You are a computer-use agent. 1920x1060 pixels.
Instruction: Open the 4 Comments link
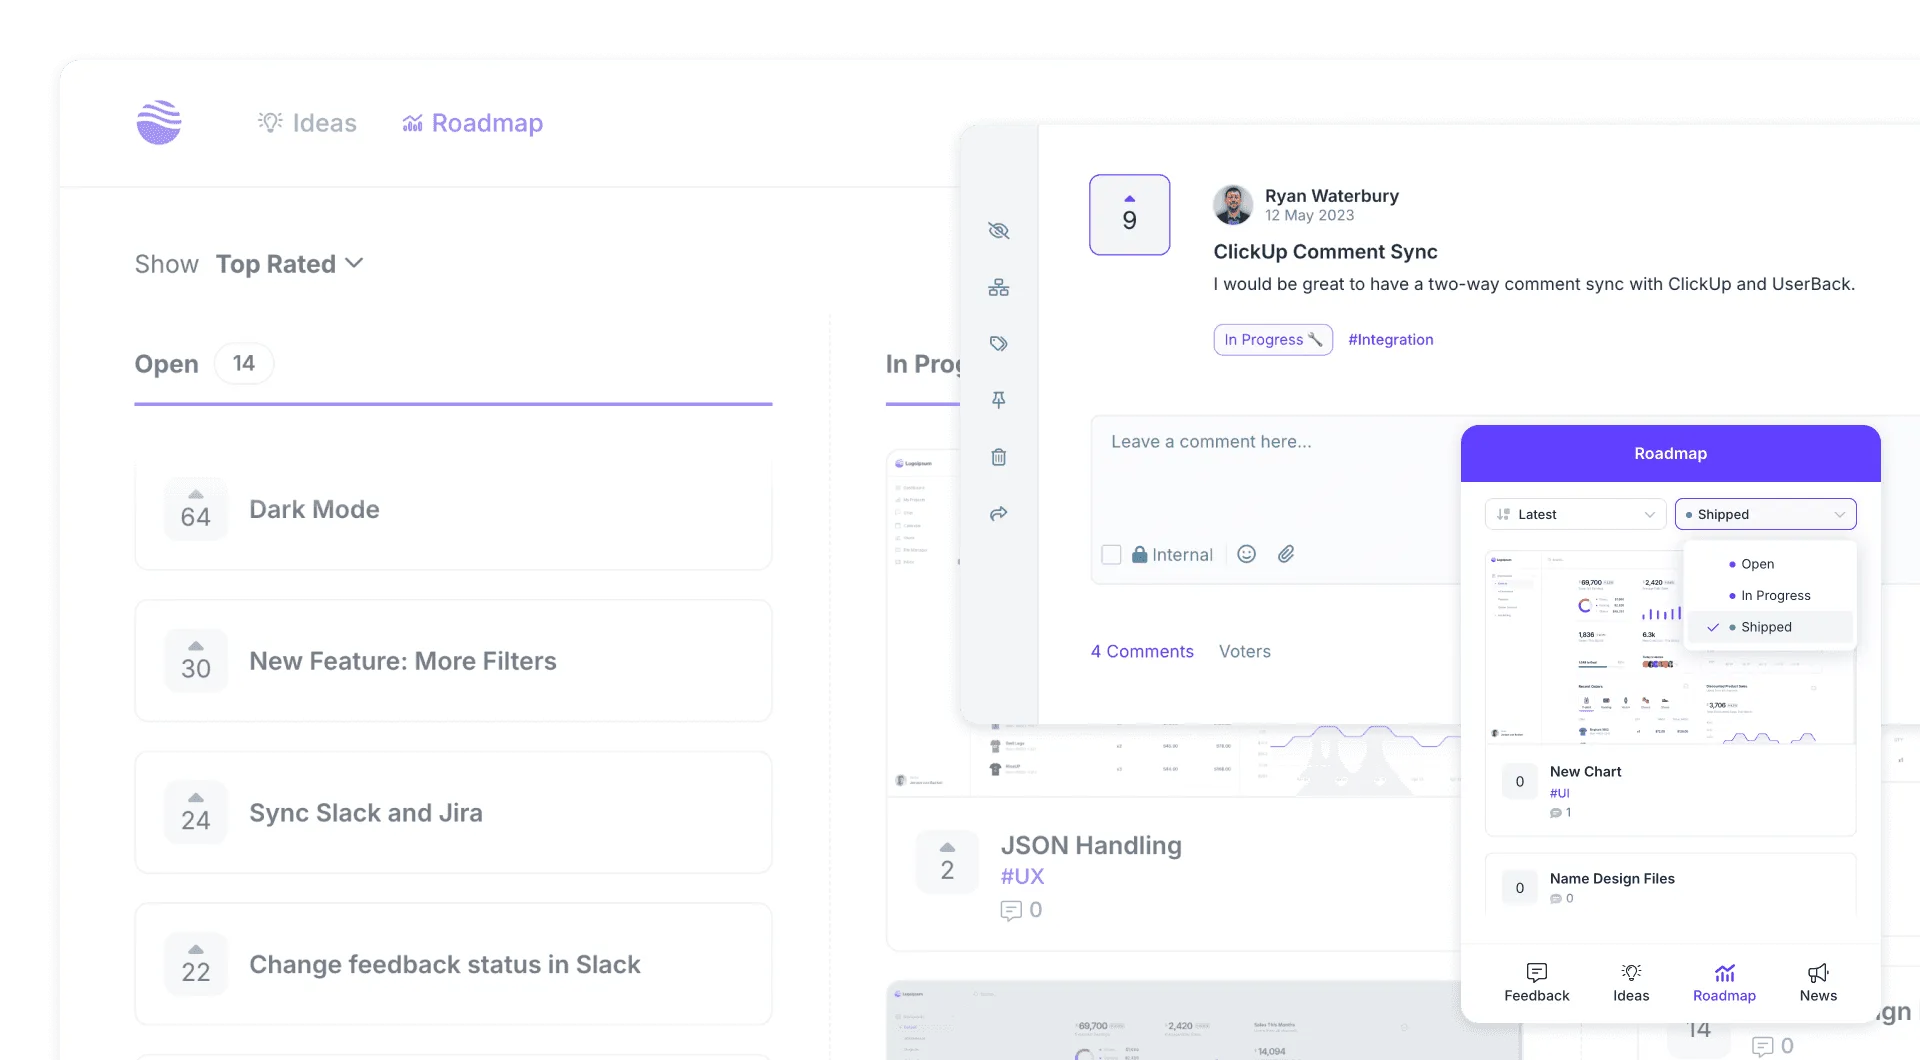coord(1141,651)
